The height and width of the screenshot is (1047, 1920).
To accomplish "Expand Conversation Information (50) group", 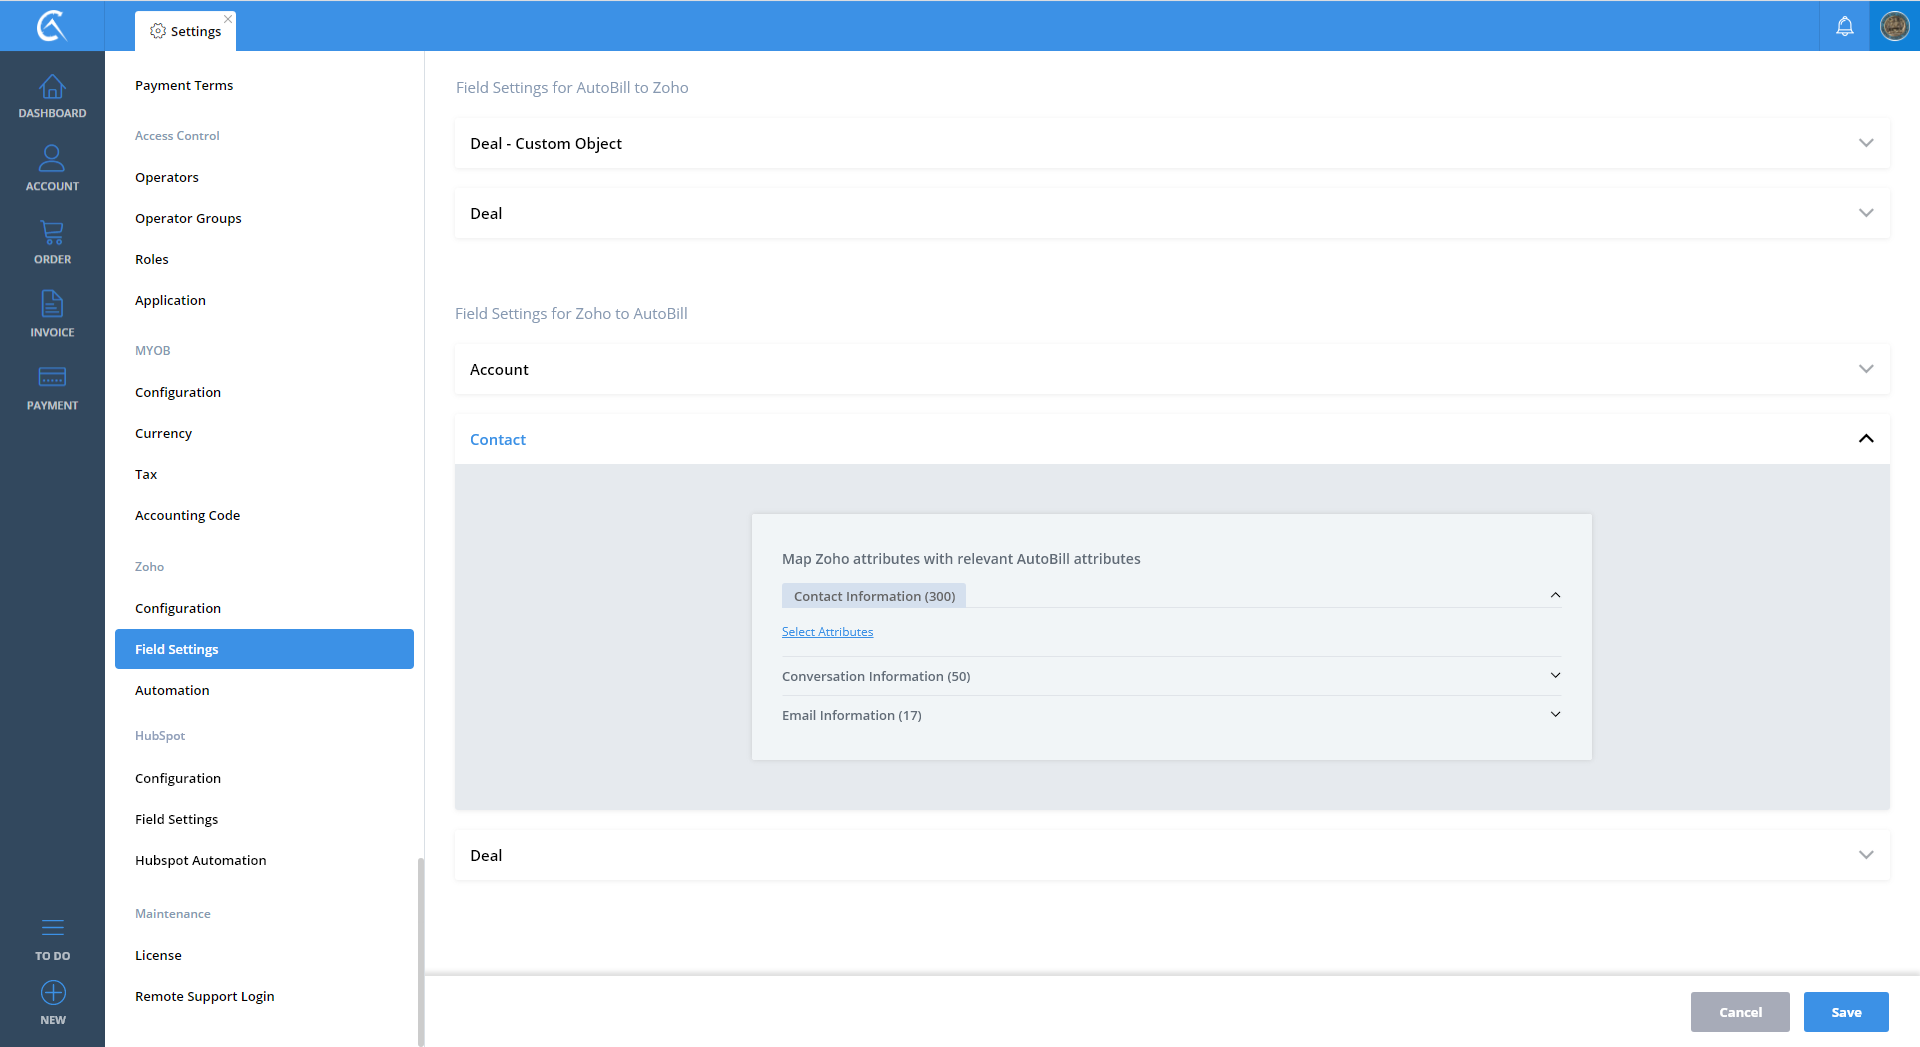I will coord(1555,676).
